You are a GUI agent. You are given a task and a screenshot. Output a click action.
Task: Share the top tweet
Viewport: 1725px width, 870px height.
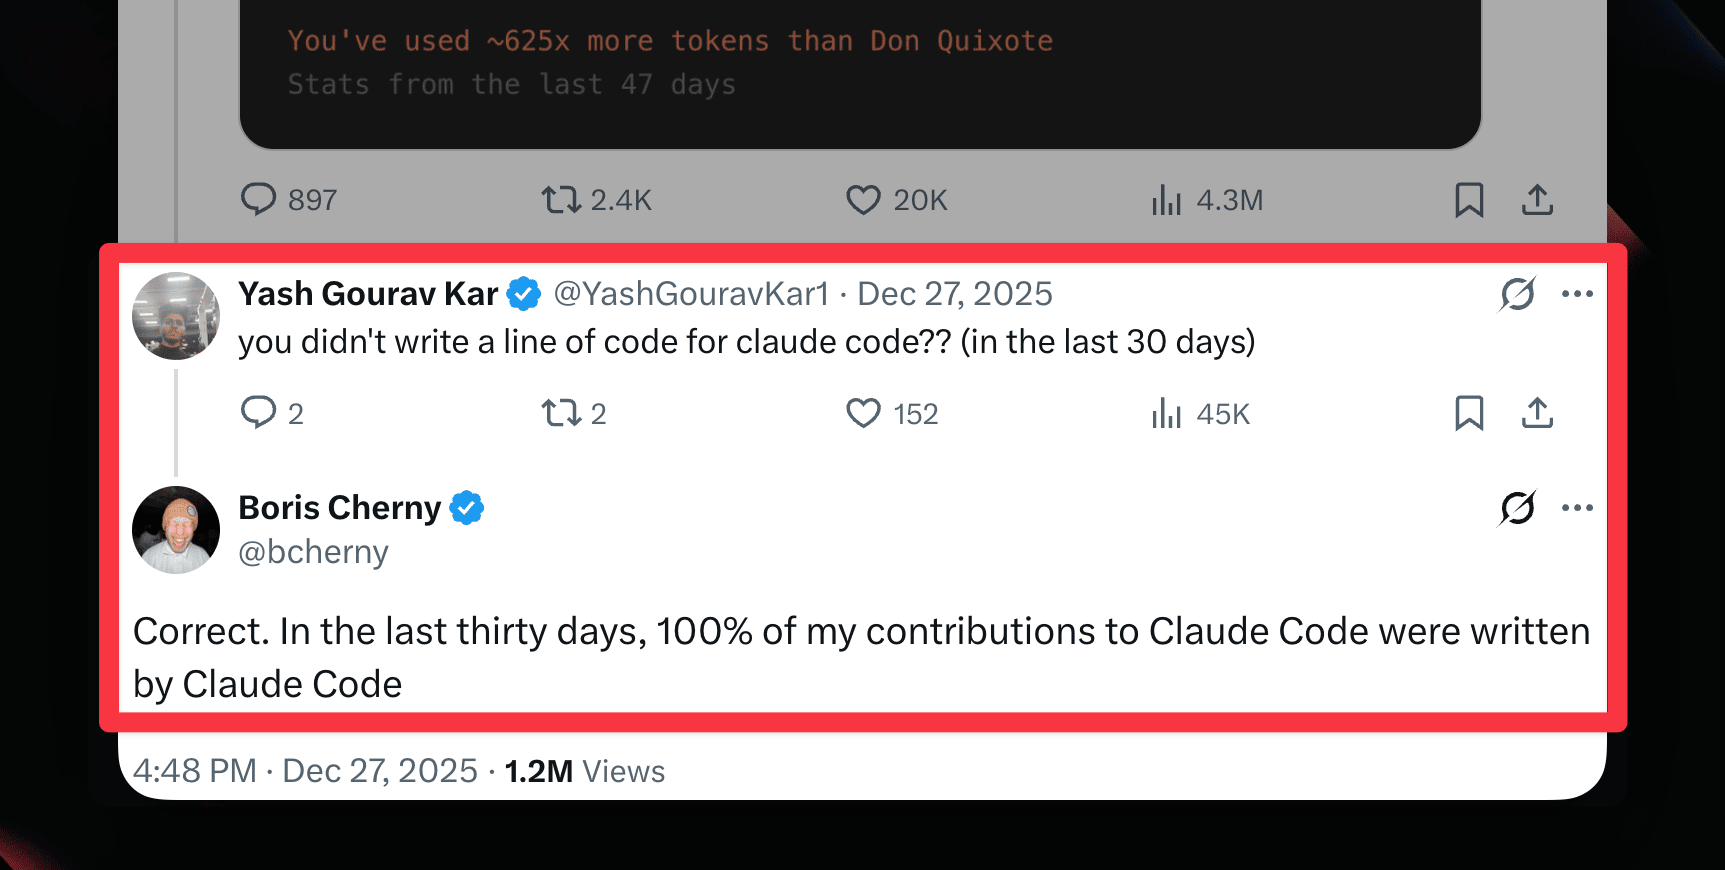click(x=1537, y=200)
